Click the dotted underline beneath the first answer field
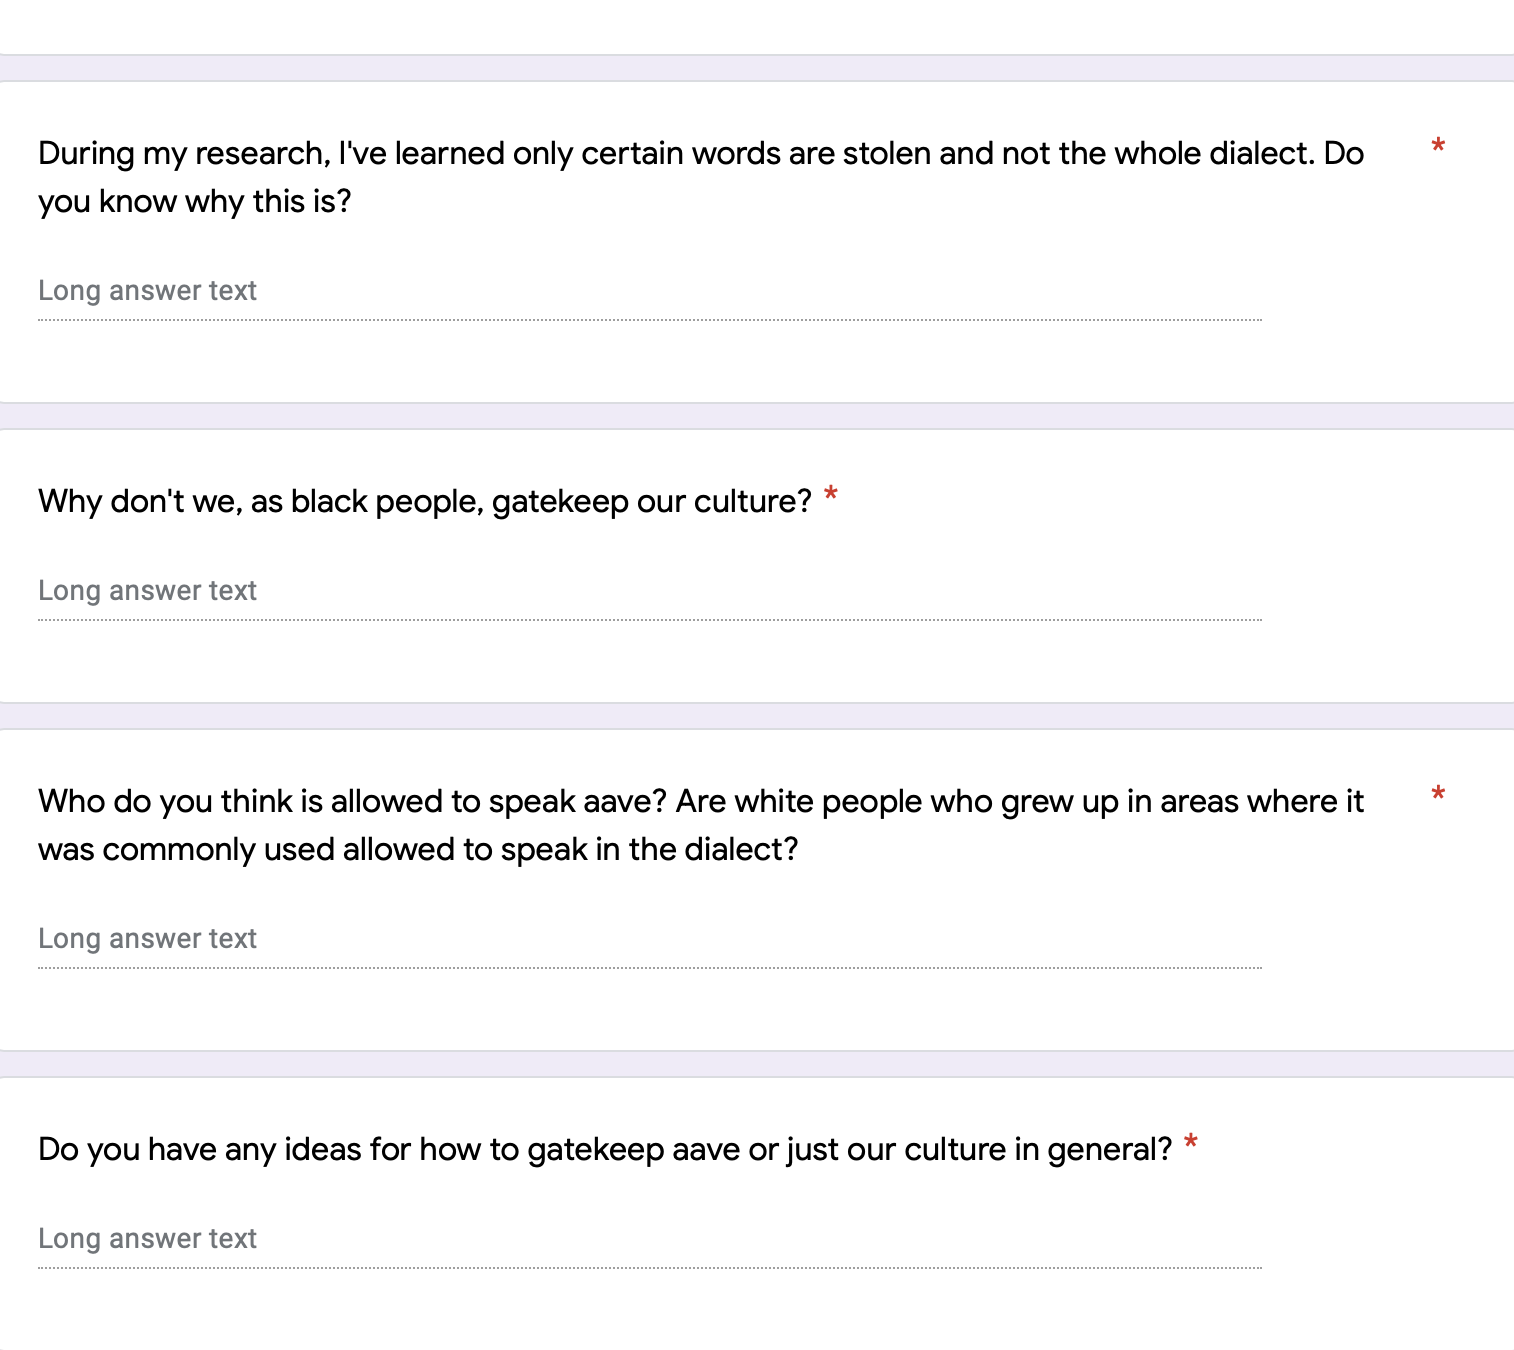The height and width of the screenshot is (1350, 1514). click(650, 320)
